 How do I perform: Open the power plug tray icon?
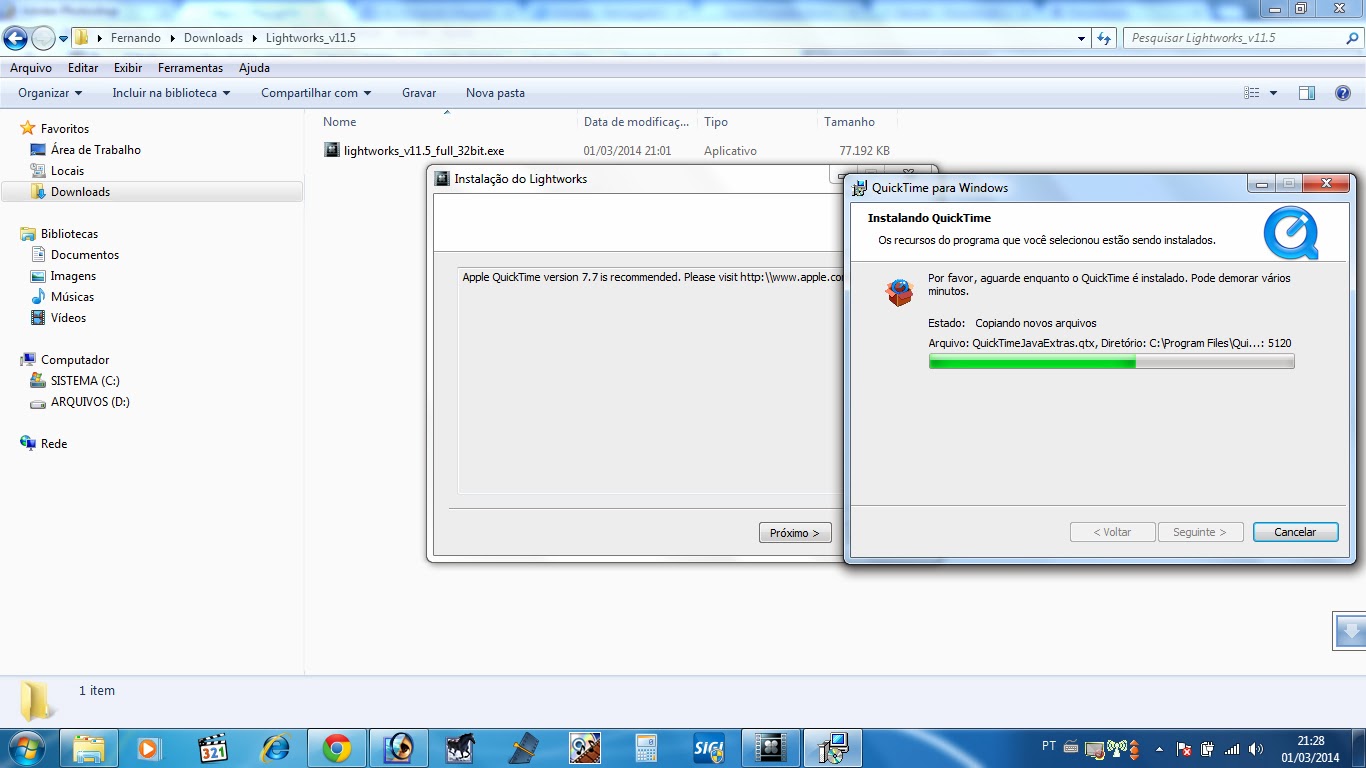[1208, 748]
